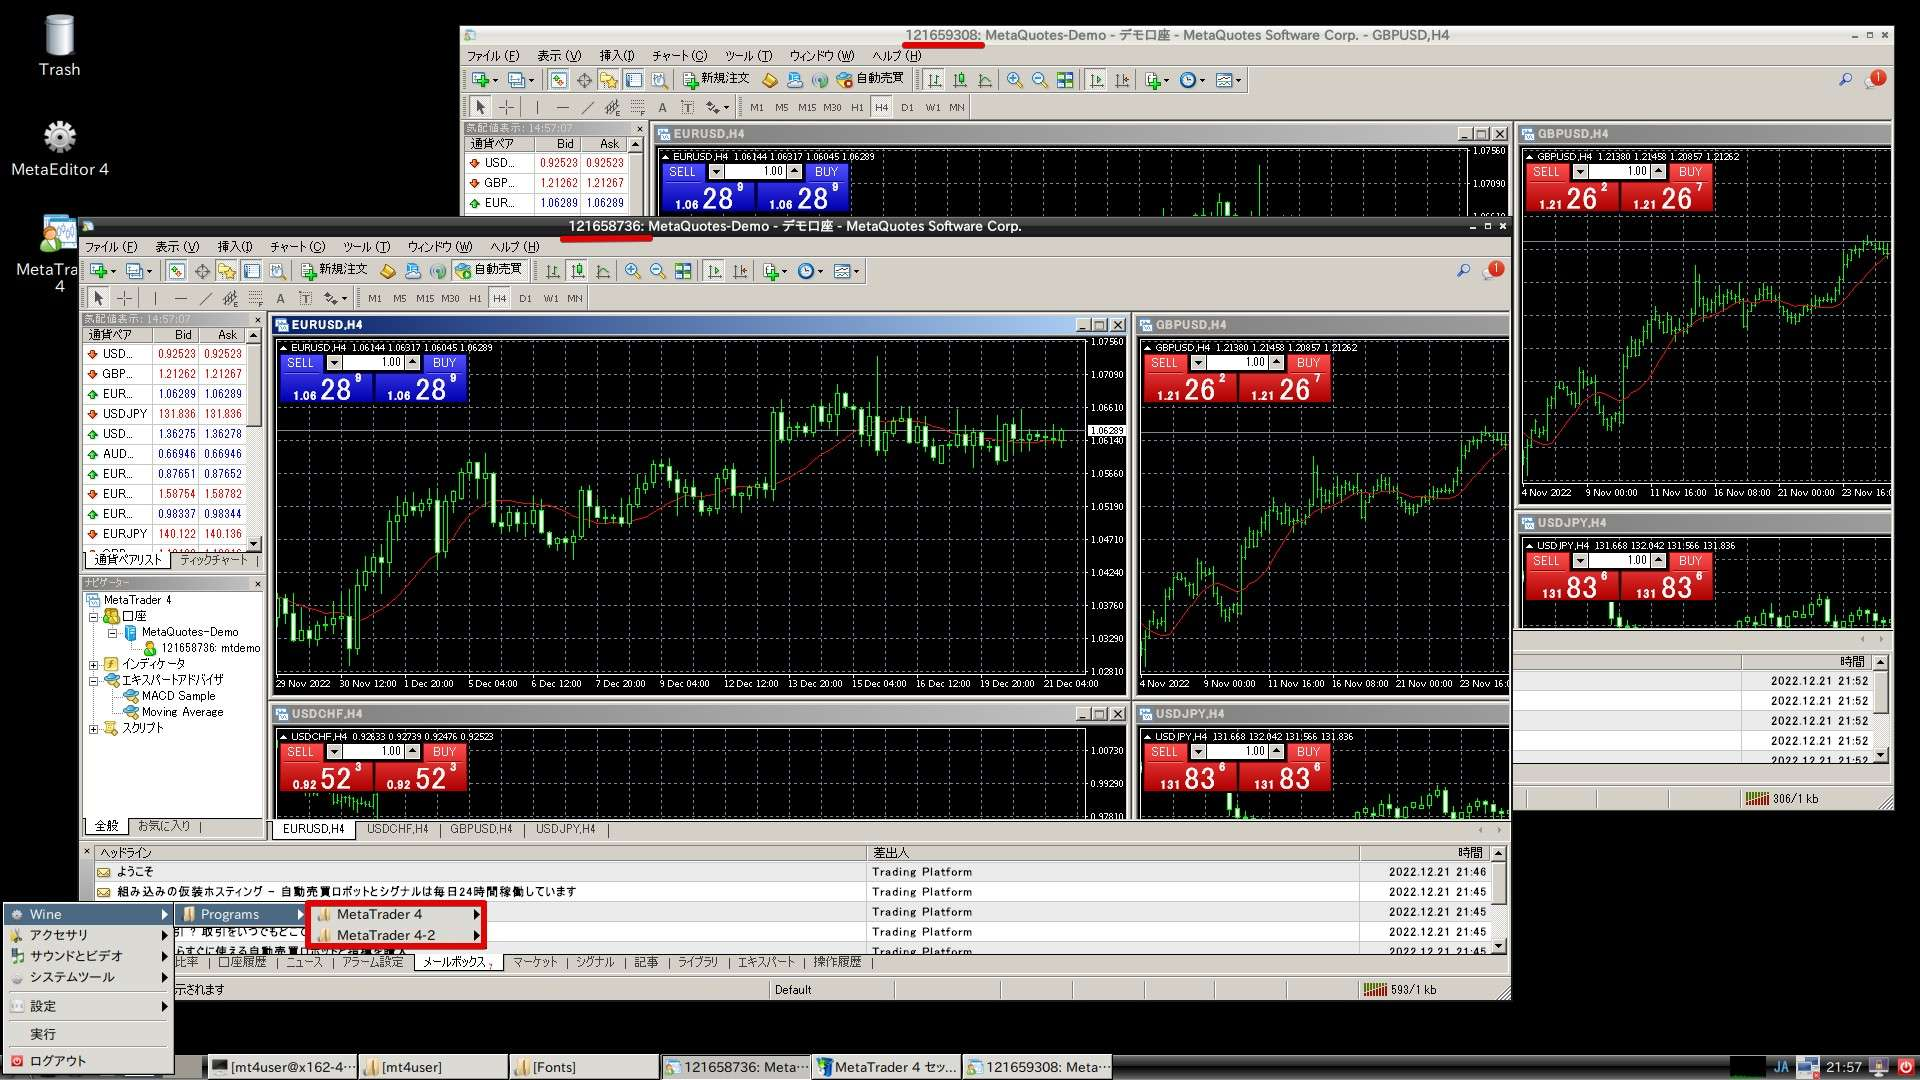Click Zoom Out in back 121659308 window
The image size is (1920, 1080).
point(1040,80)
